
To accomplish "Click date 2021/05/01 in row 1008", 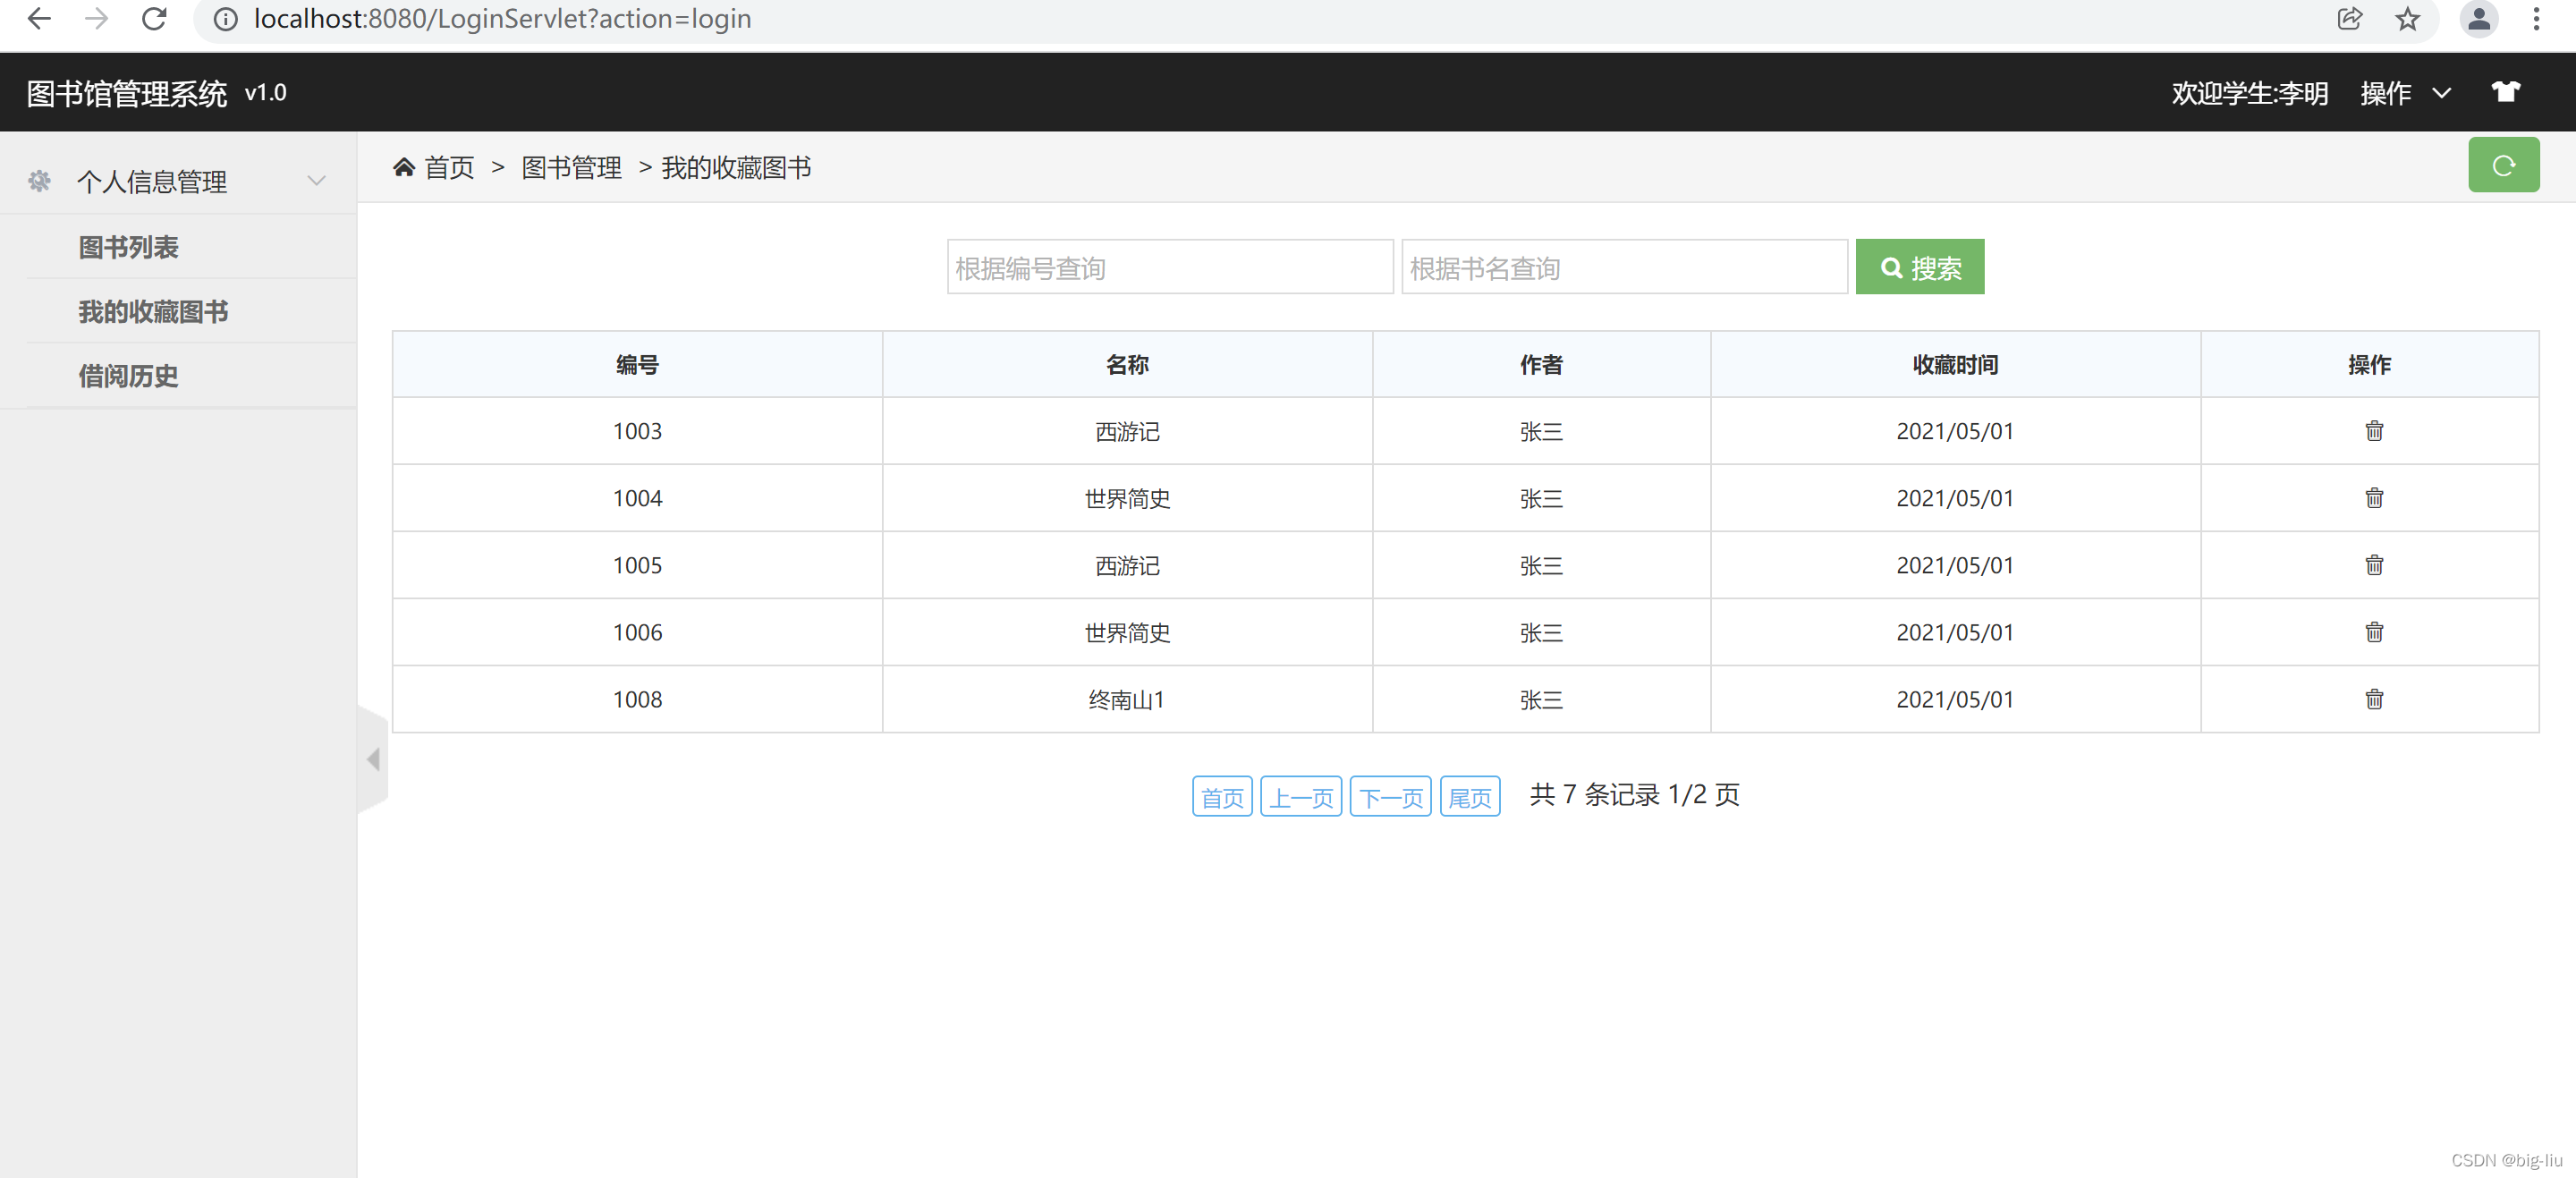I will point(1955,699).
